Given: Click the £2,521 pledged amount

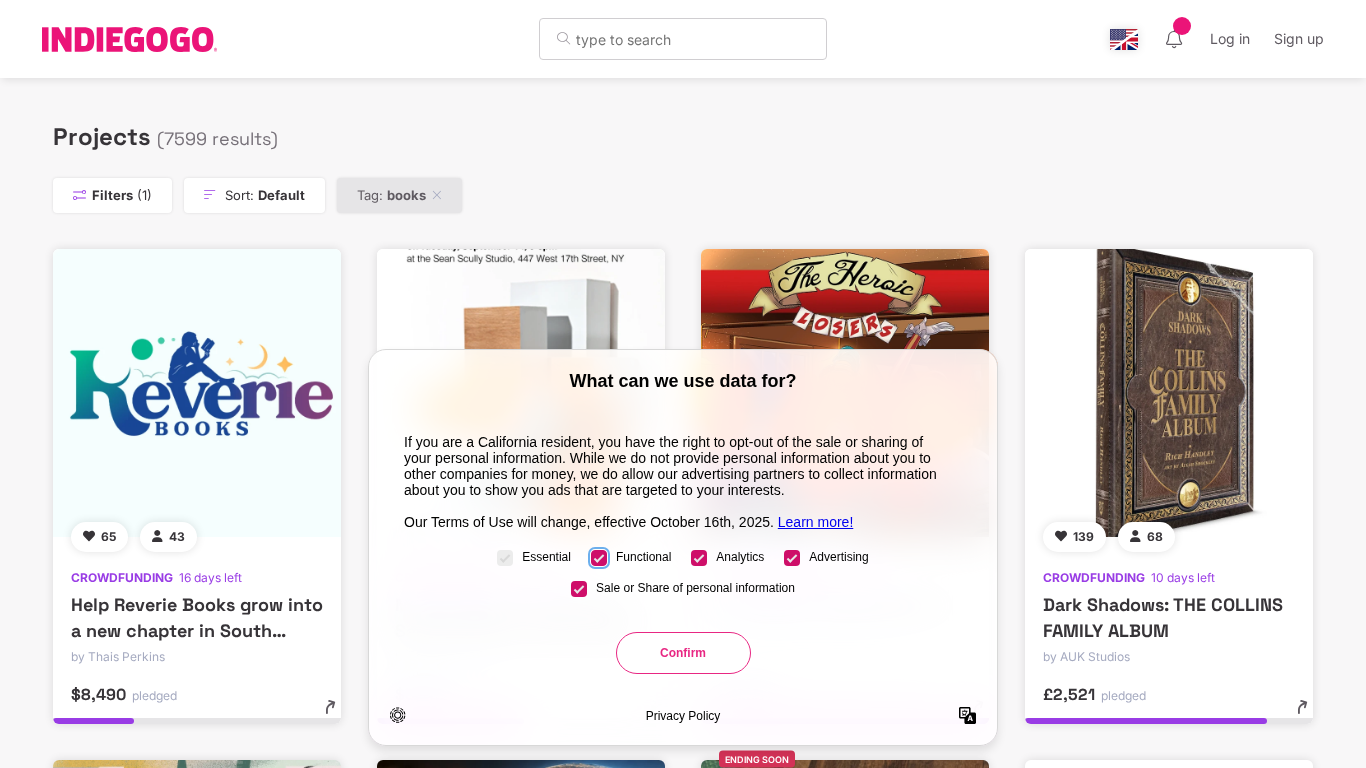Looking at the screenshot, I should click(x=1069, y=694).
